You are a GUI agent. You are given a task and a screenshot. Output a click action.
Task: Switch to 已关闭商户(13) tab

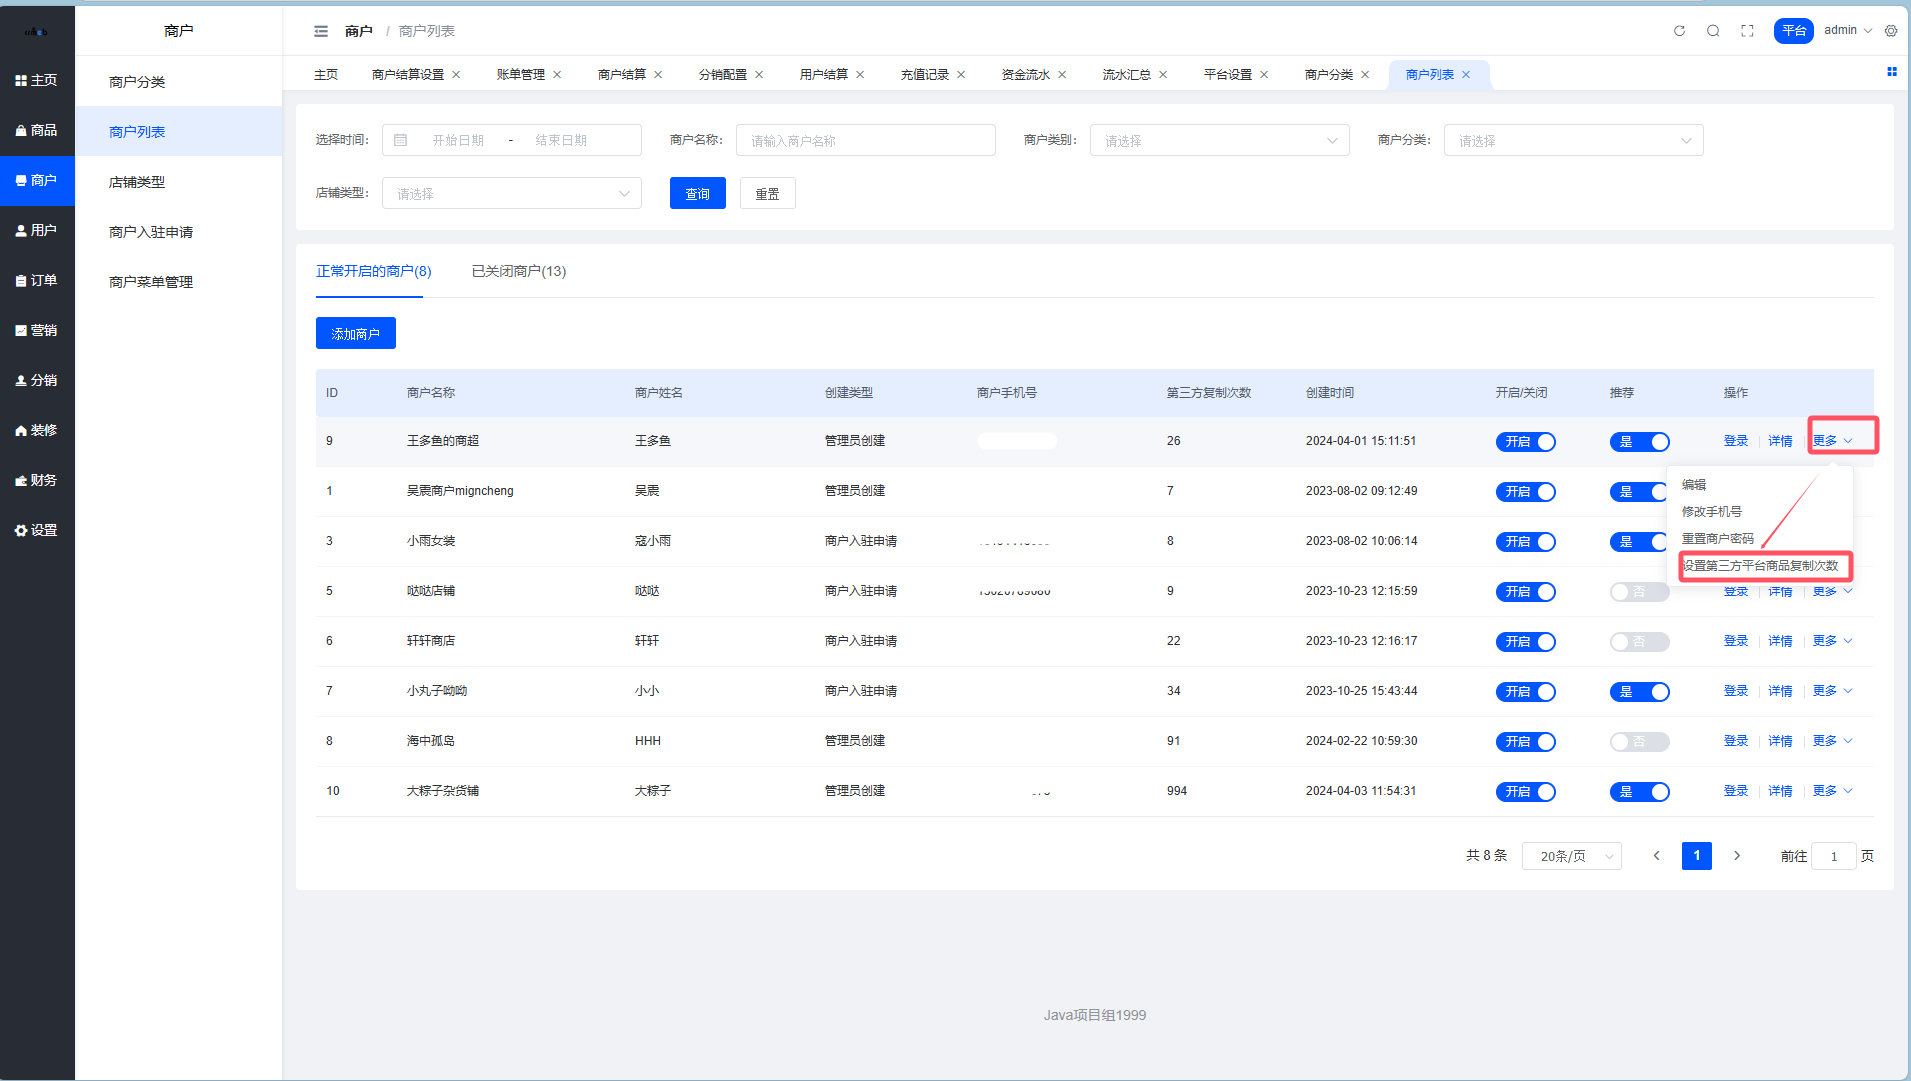[x=518, y=272]
